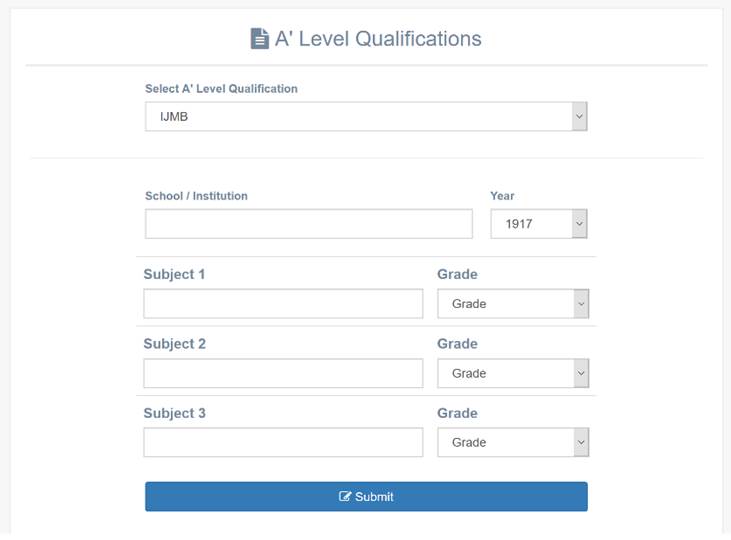
Task: Click into the Subject 1 text field
Action: pyautogui.click(x=283, y=304)
